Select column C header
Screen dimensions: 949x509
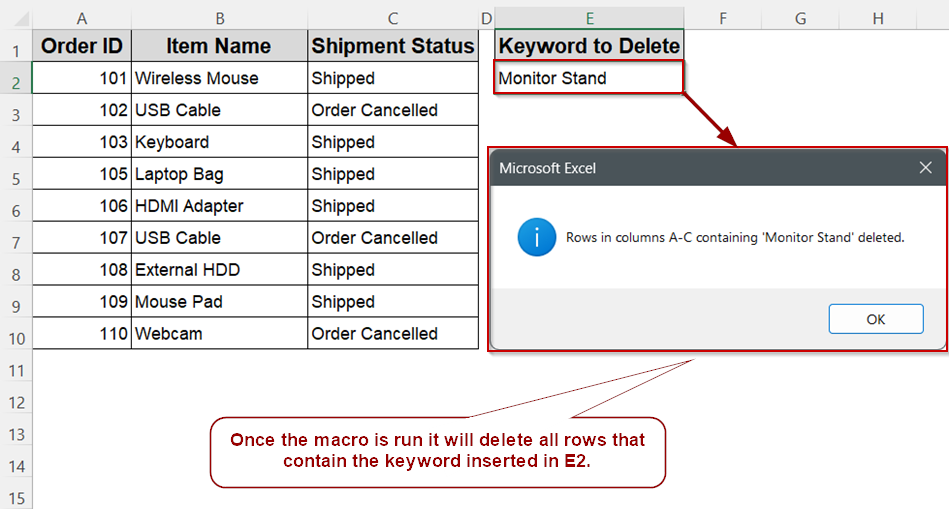pyautogui.click(x=393, y=19)
